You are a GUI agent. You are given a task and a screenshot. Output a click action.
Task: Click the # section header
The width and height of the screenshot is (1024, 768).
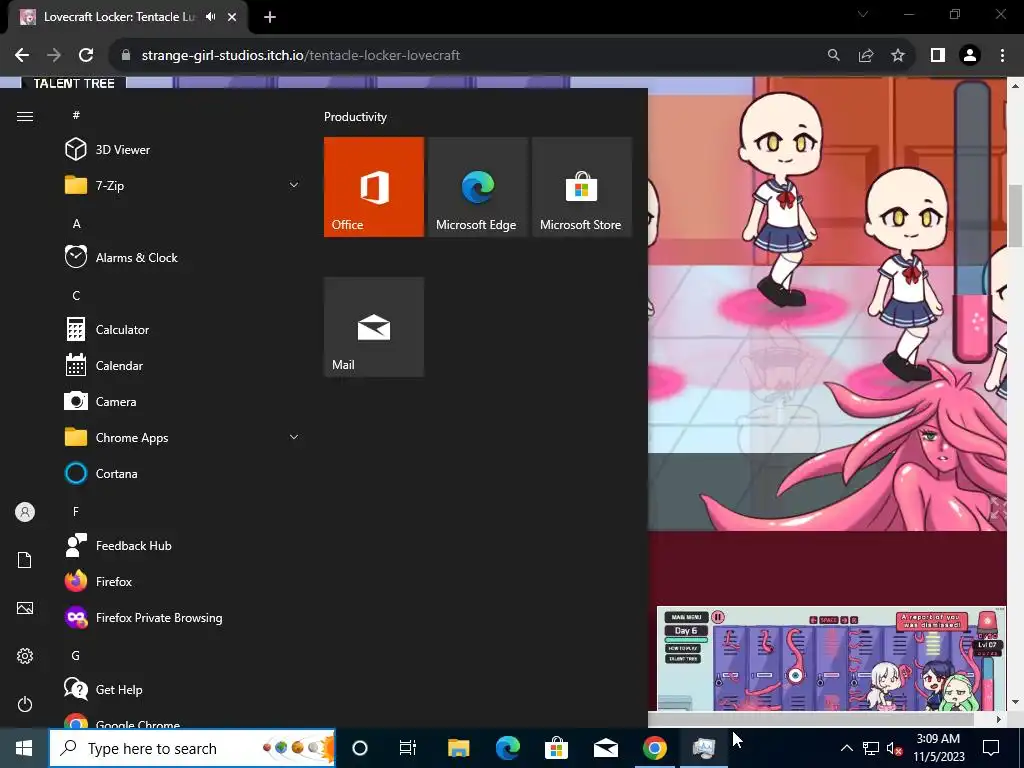point(76,115)
